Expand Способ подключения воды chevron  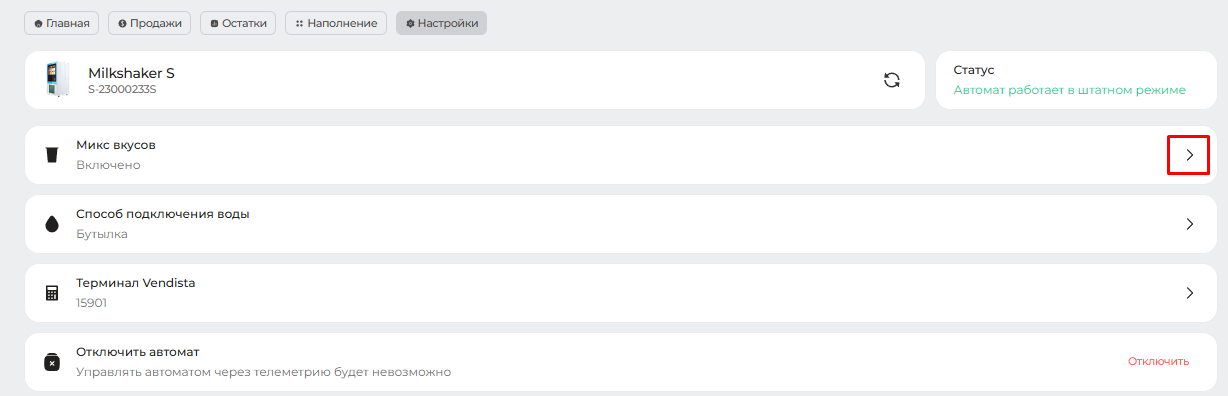click(x=1189, y=224)
